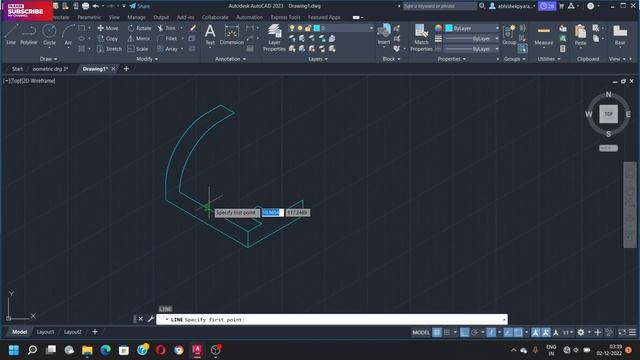Viewport: 640px width, 360px height.
Task: Click the Fillet tool
Action: pos(167,38)
